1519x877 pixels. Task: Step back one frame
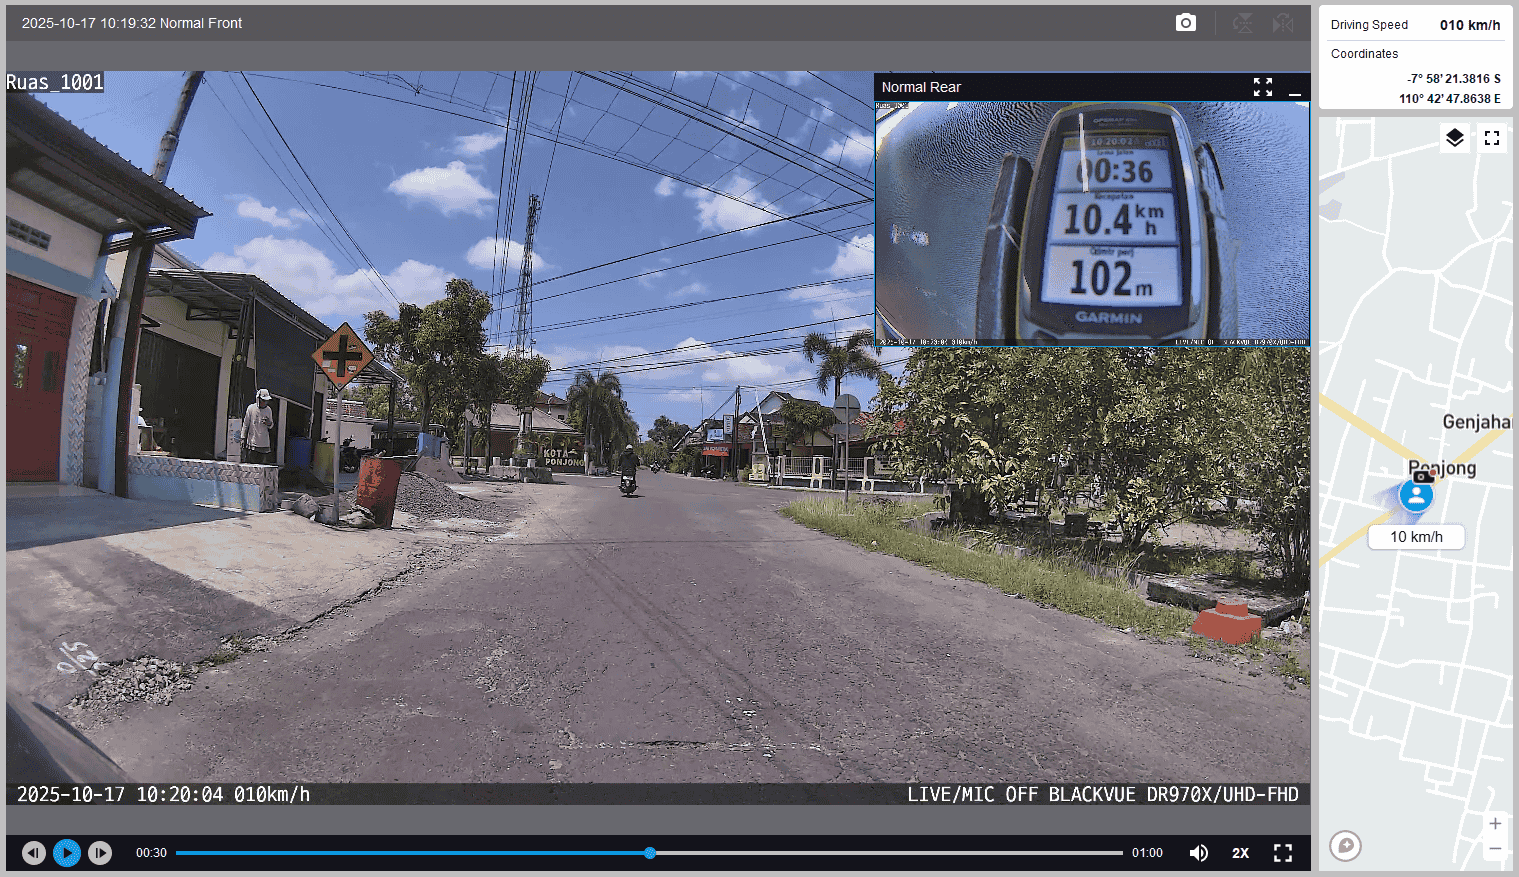(34, 853)
